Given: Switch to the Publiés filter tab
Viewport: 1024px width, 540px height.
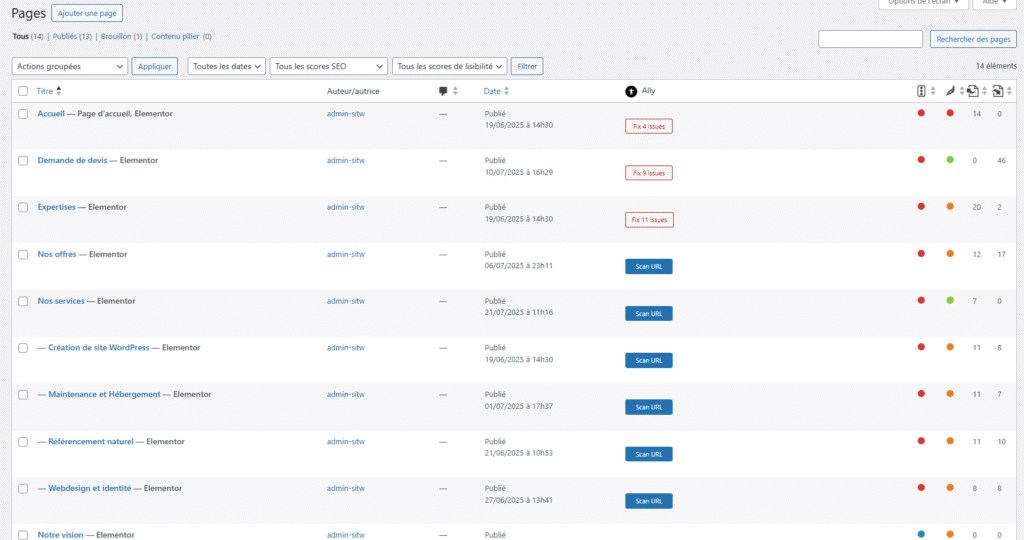Looking at the screenshot, I should 71,36.
